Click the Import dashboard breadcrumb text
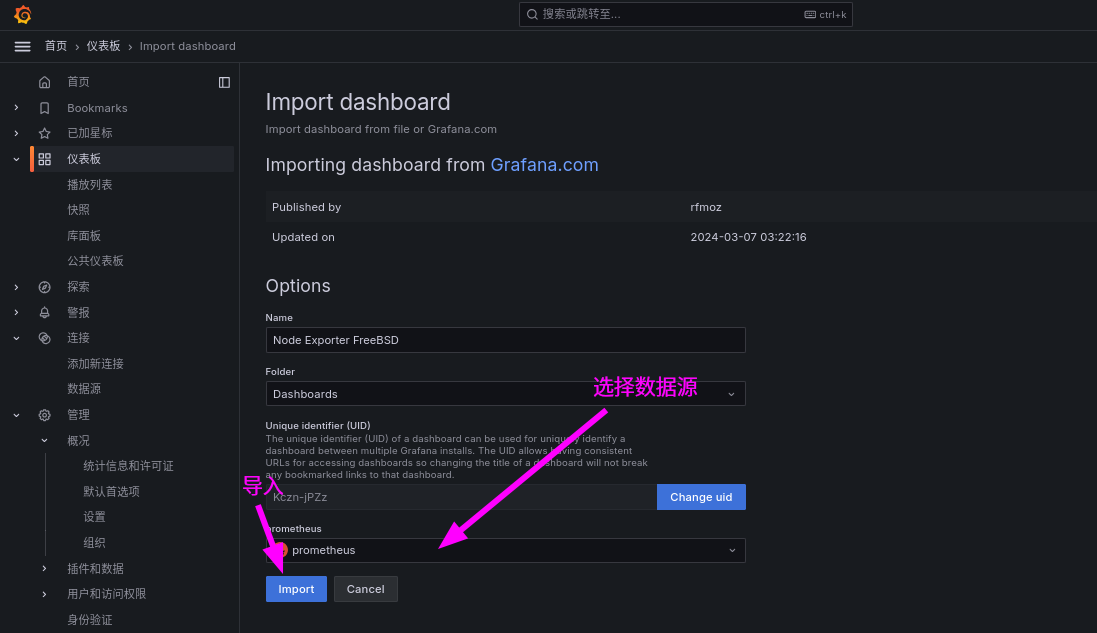 [187, 46]
